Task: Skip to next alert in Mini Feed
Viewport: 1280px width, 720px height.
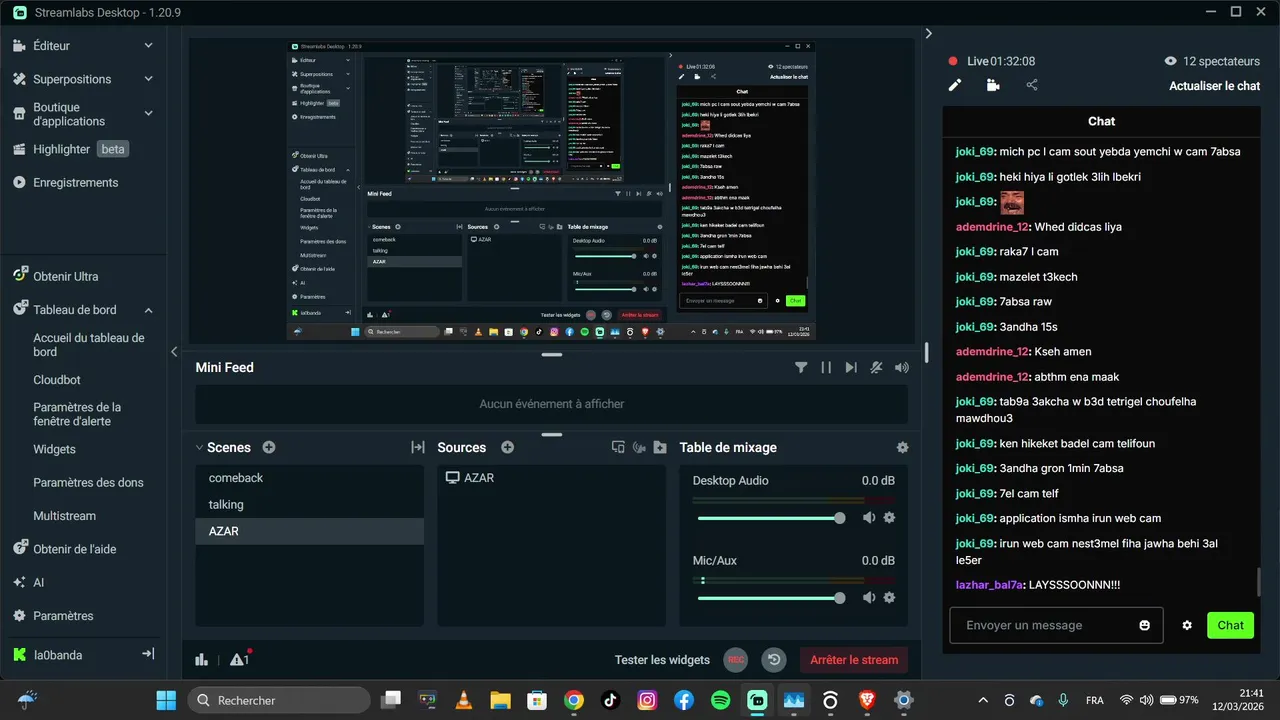Action: coord(851,368)
